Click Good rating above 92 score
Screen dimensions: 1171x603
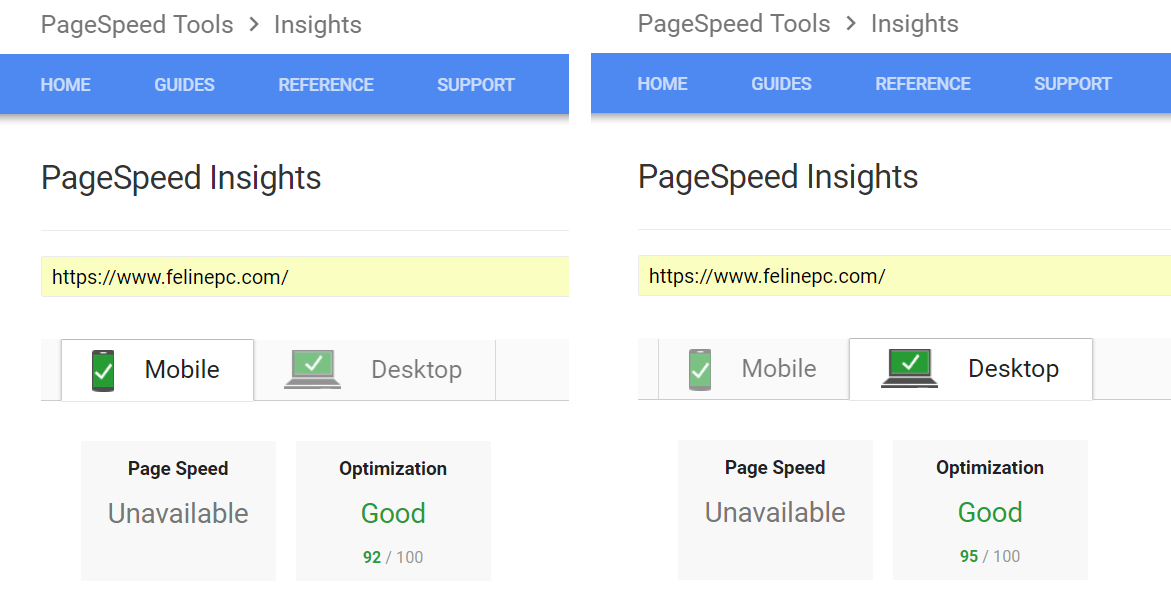[x=393, y=514]
